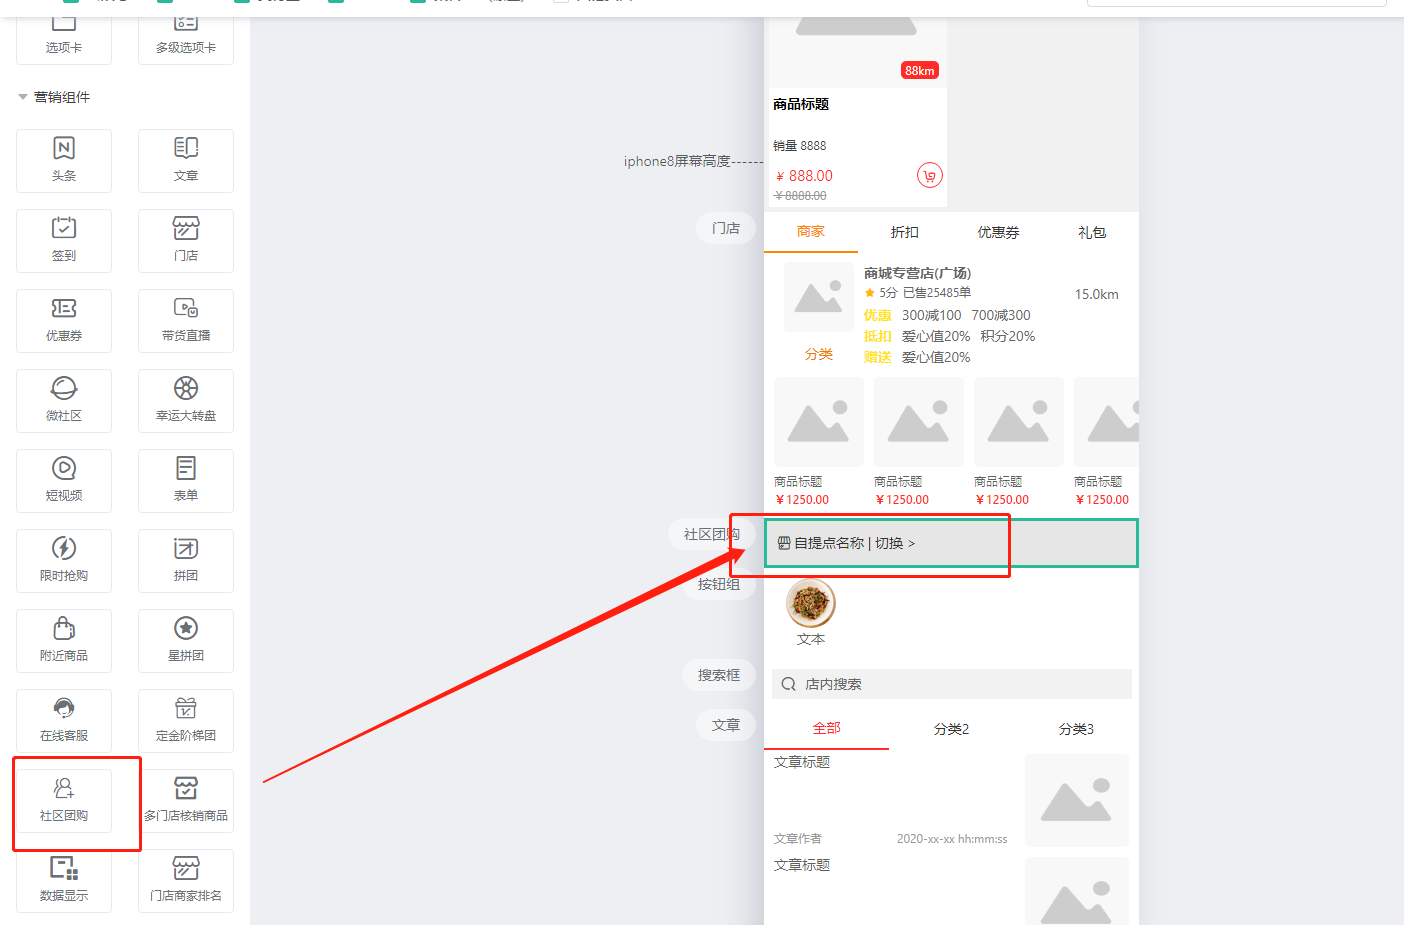
Task: Select the 在线客服 customer service component
Action: (x=64, y=720)
